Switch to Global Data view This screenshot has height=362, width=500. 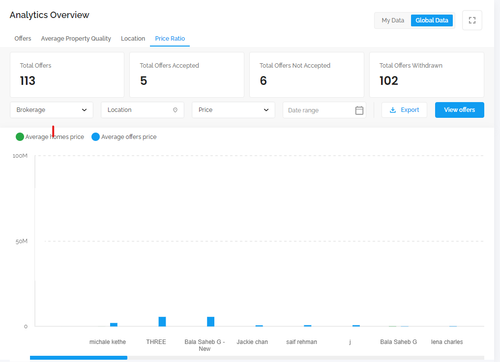[x=432, y=20]
